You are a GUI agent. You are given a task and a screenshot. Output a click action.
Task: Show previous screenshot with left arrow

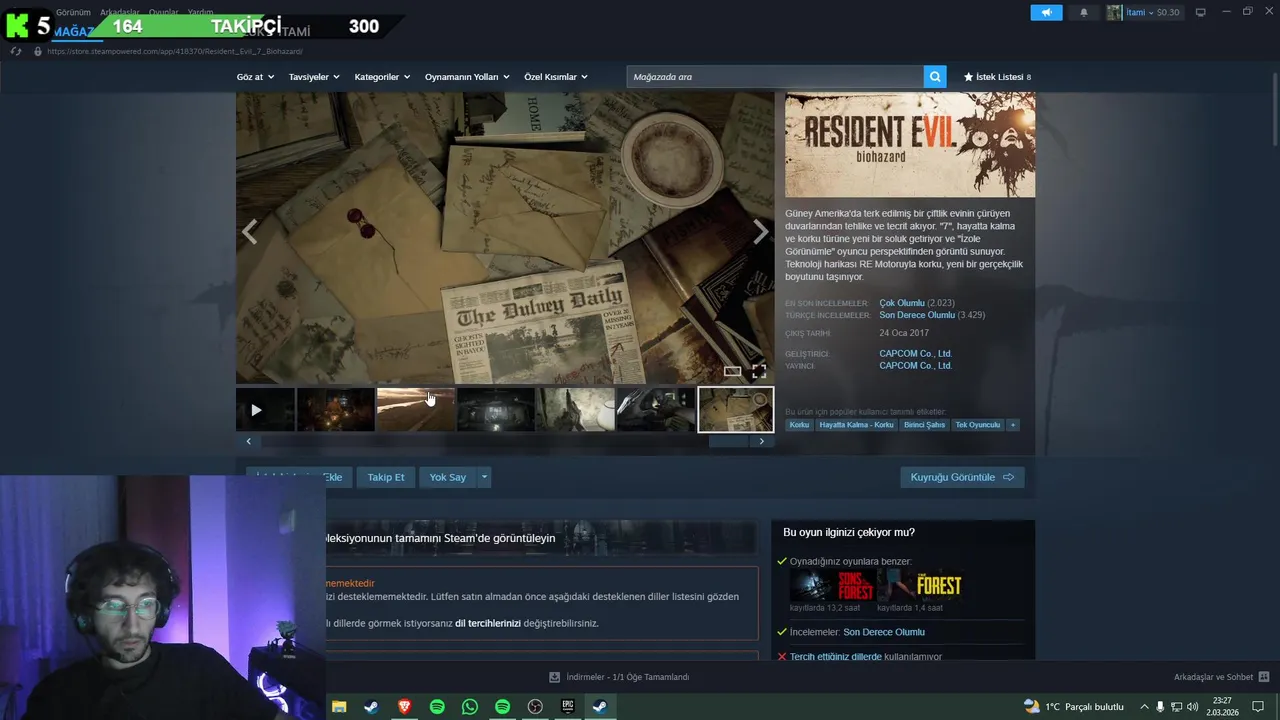click(249, 232)
